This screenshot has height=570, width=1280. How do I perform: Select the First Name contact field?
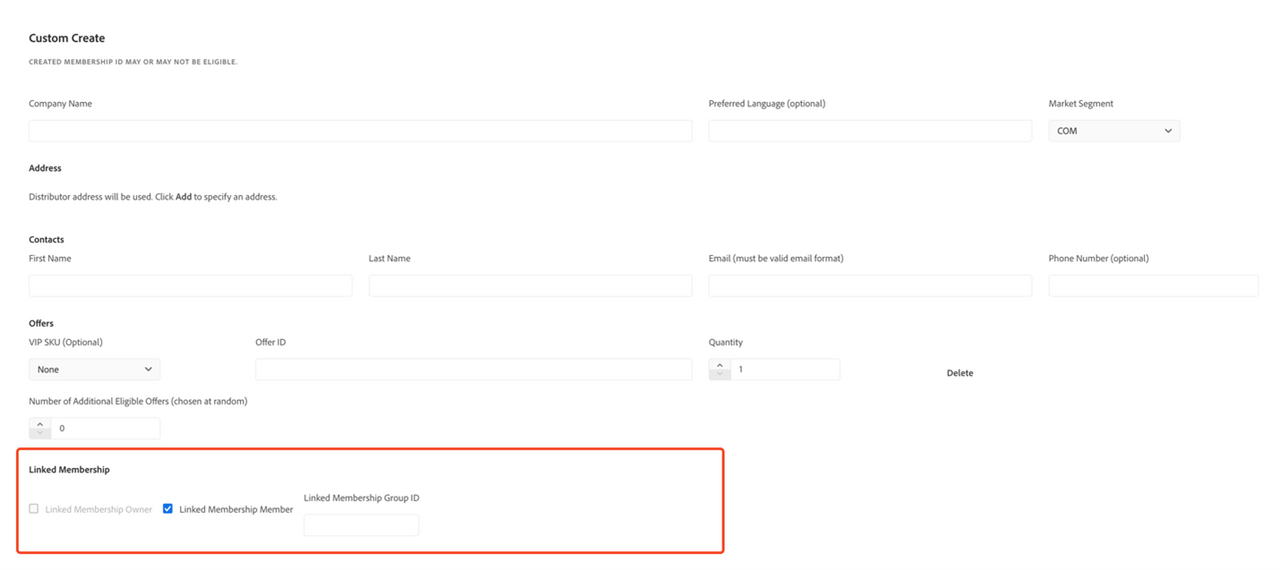coord(190,286)
